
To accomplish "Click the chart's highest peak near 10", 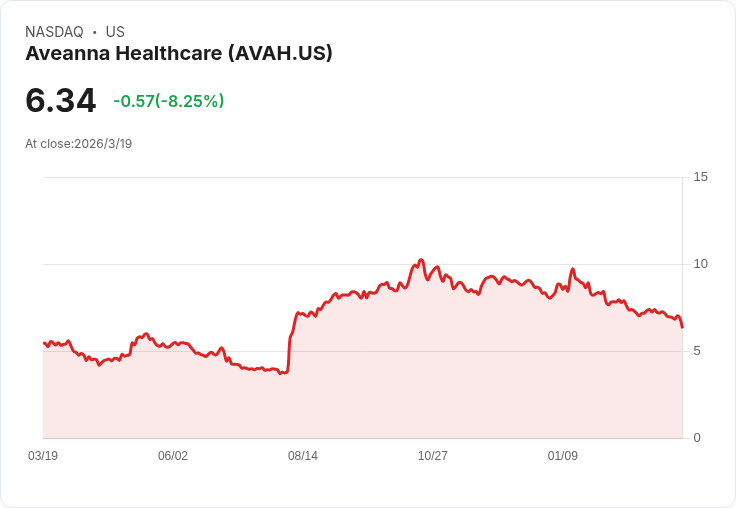I will pos(421,260).
